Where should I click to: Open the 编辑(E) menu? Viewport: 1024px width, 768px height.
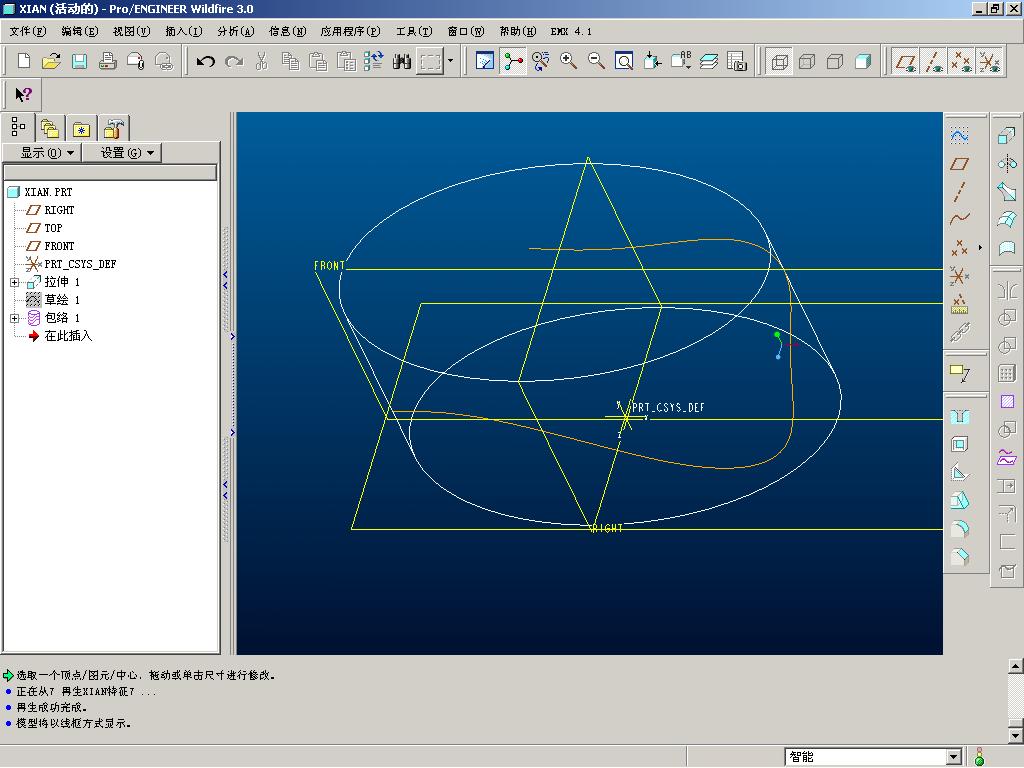coord(80,31)
